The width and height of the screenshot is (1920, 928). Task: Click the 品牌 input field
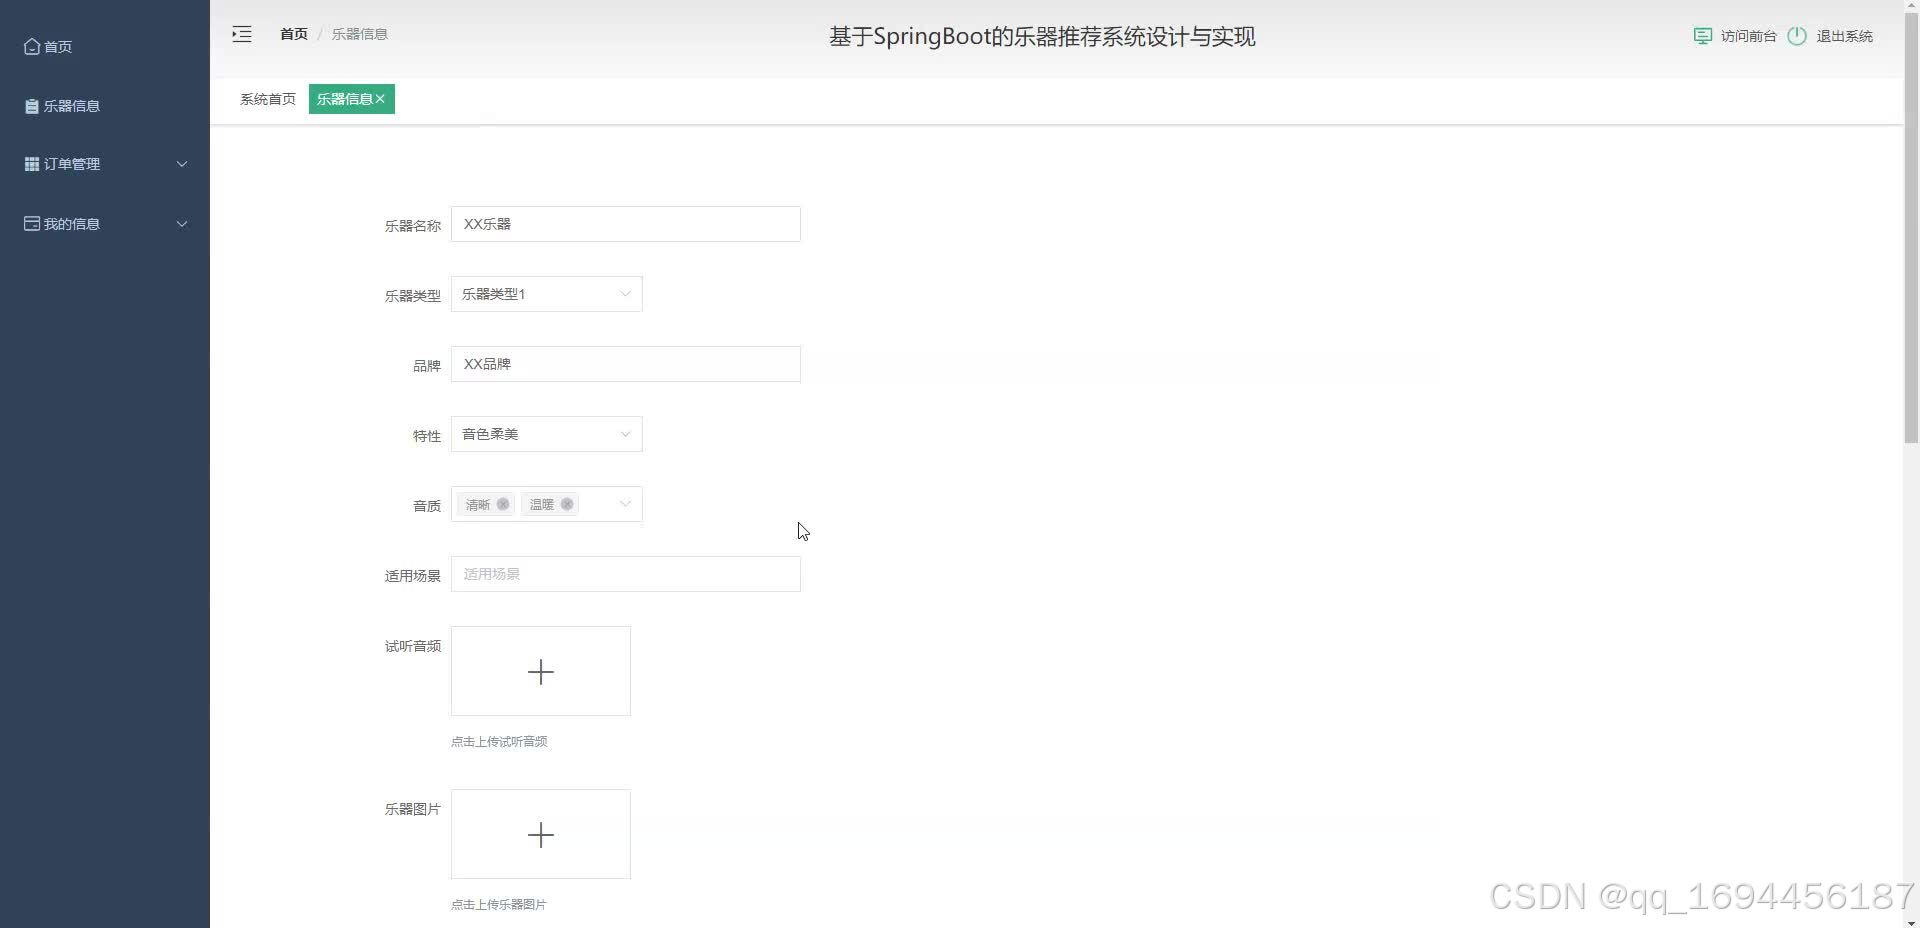pos(626,364)
